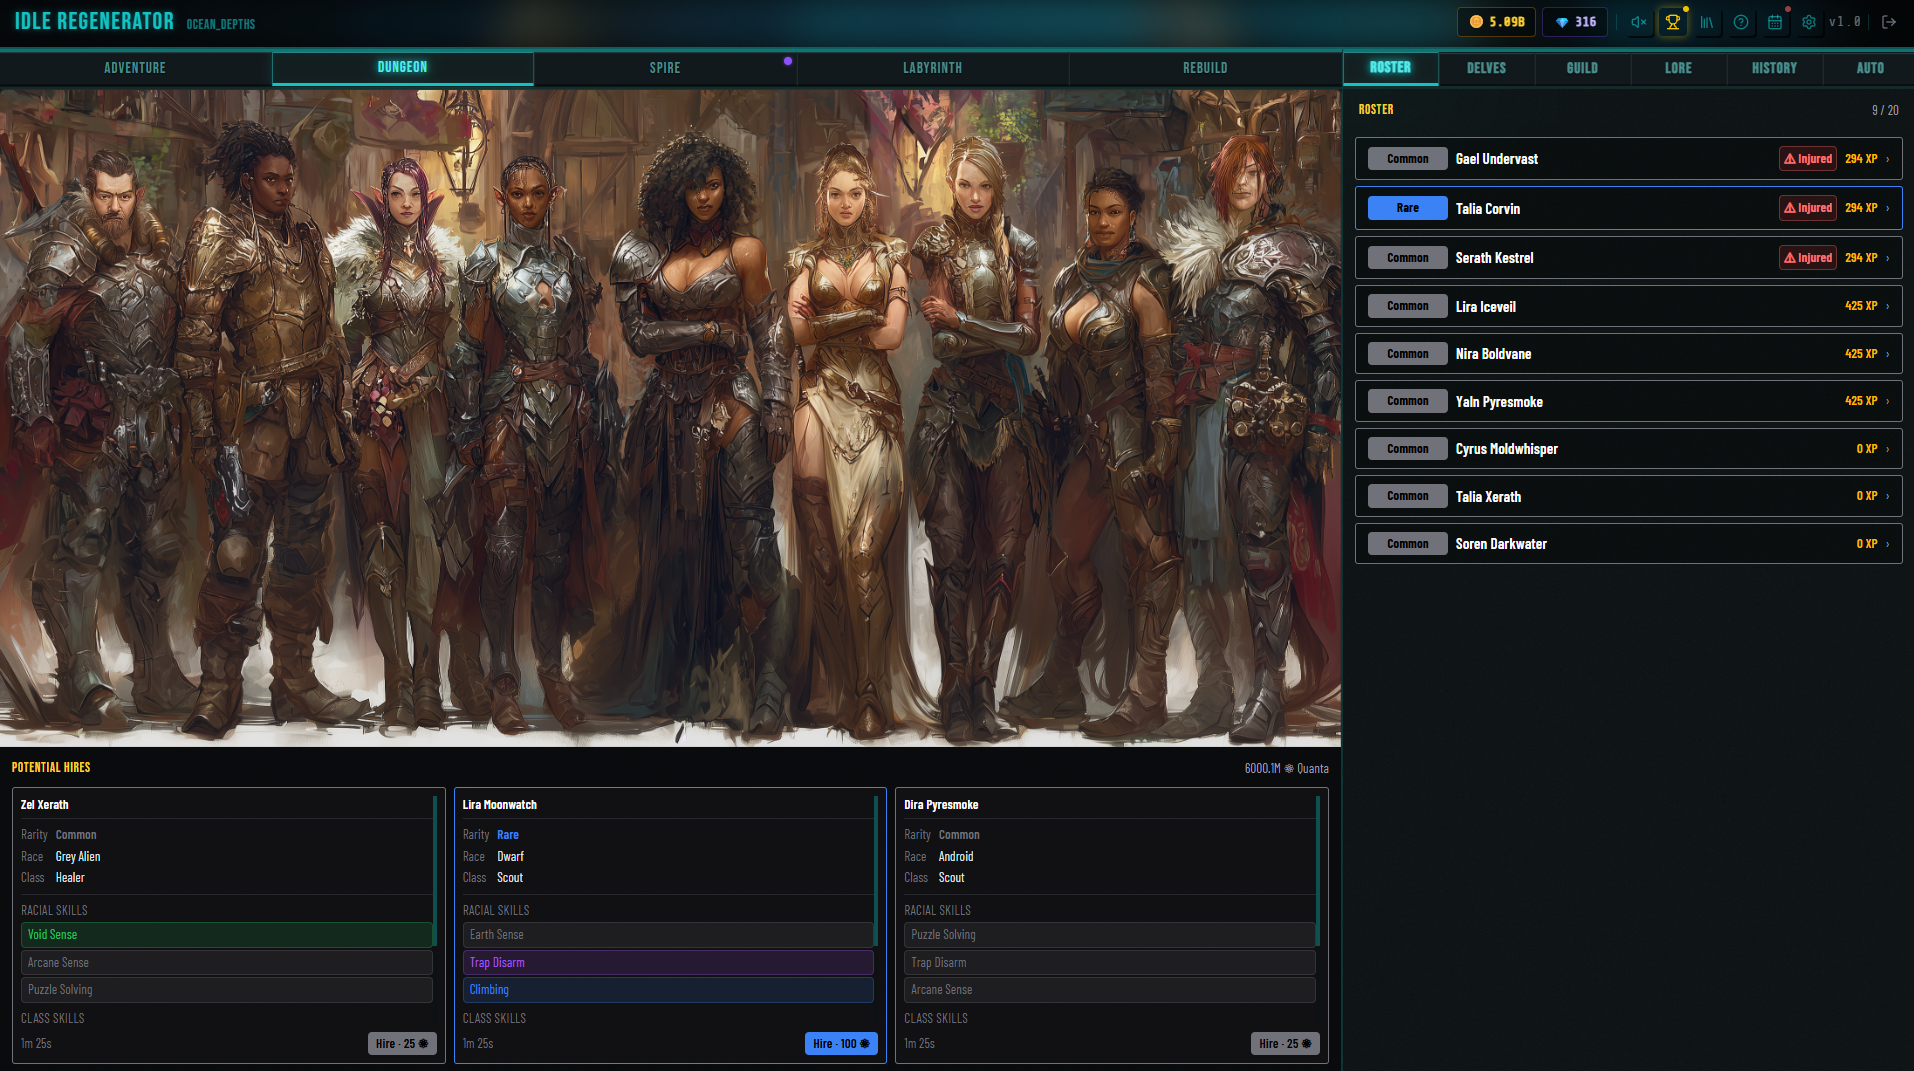Select Dira Pyresmoke's Trap Disarm skill
Viewport: 1914px width, 1071px height.
1109,962
